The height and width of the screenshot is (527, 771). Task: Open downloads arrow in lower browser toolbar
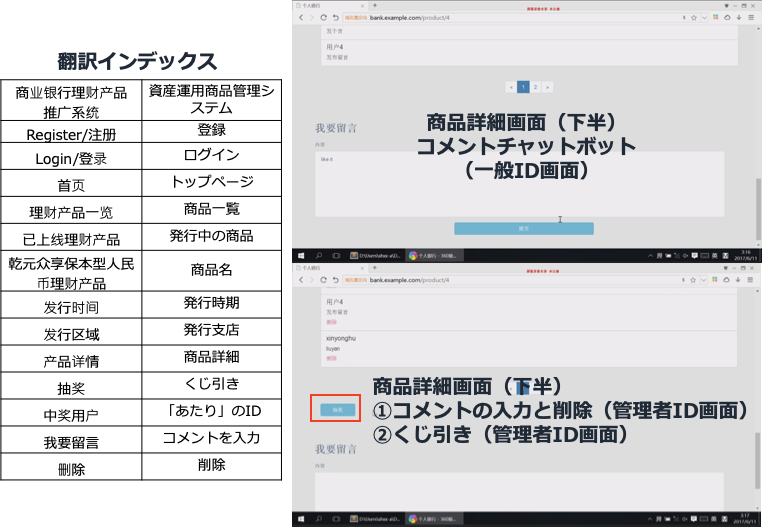pyautogui.click(x=738, y=279)
